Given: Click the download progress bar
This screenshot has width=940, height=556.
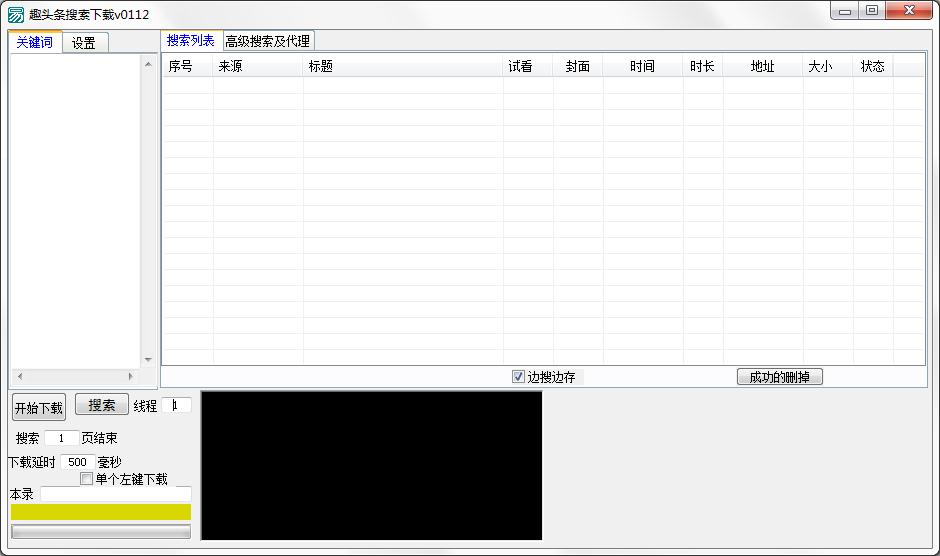Looking at the screenshot, I should (101, 531).
